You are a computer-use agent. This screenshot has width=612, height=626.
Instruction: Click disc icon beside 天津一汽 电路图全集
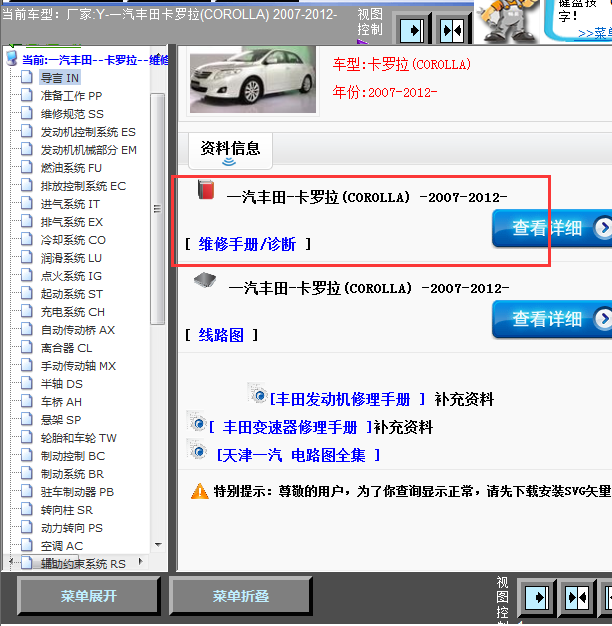point(196,450)
